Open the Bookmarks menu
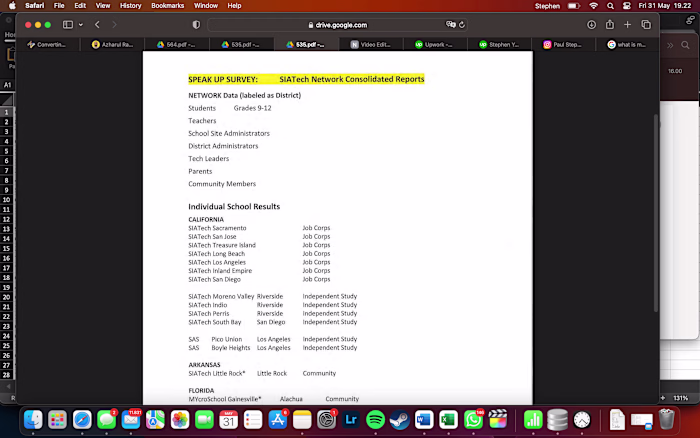700x438 pixels. point(167,6)
